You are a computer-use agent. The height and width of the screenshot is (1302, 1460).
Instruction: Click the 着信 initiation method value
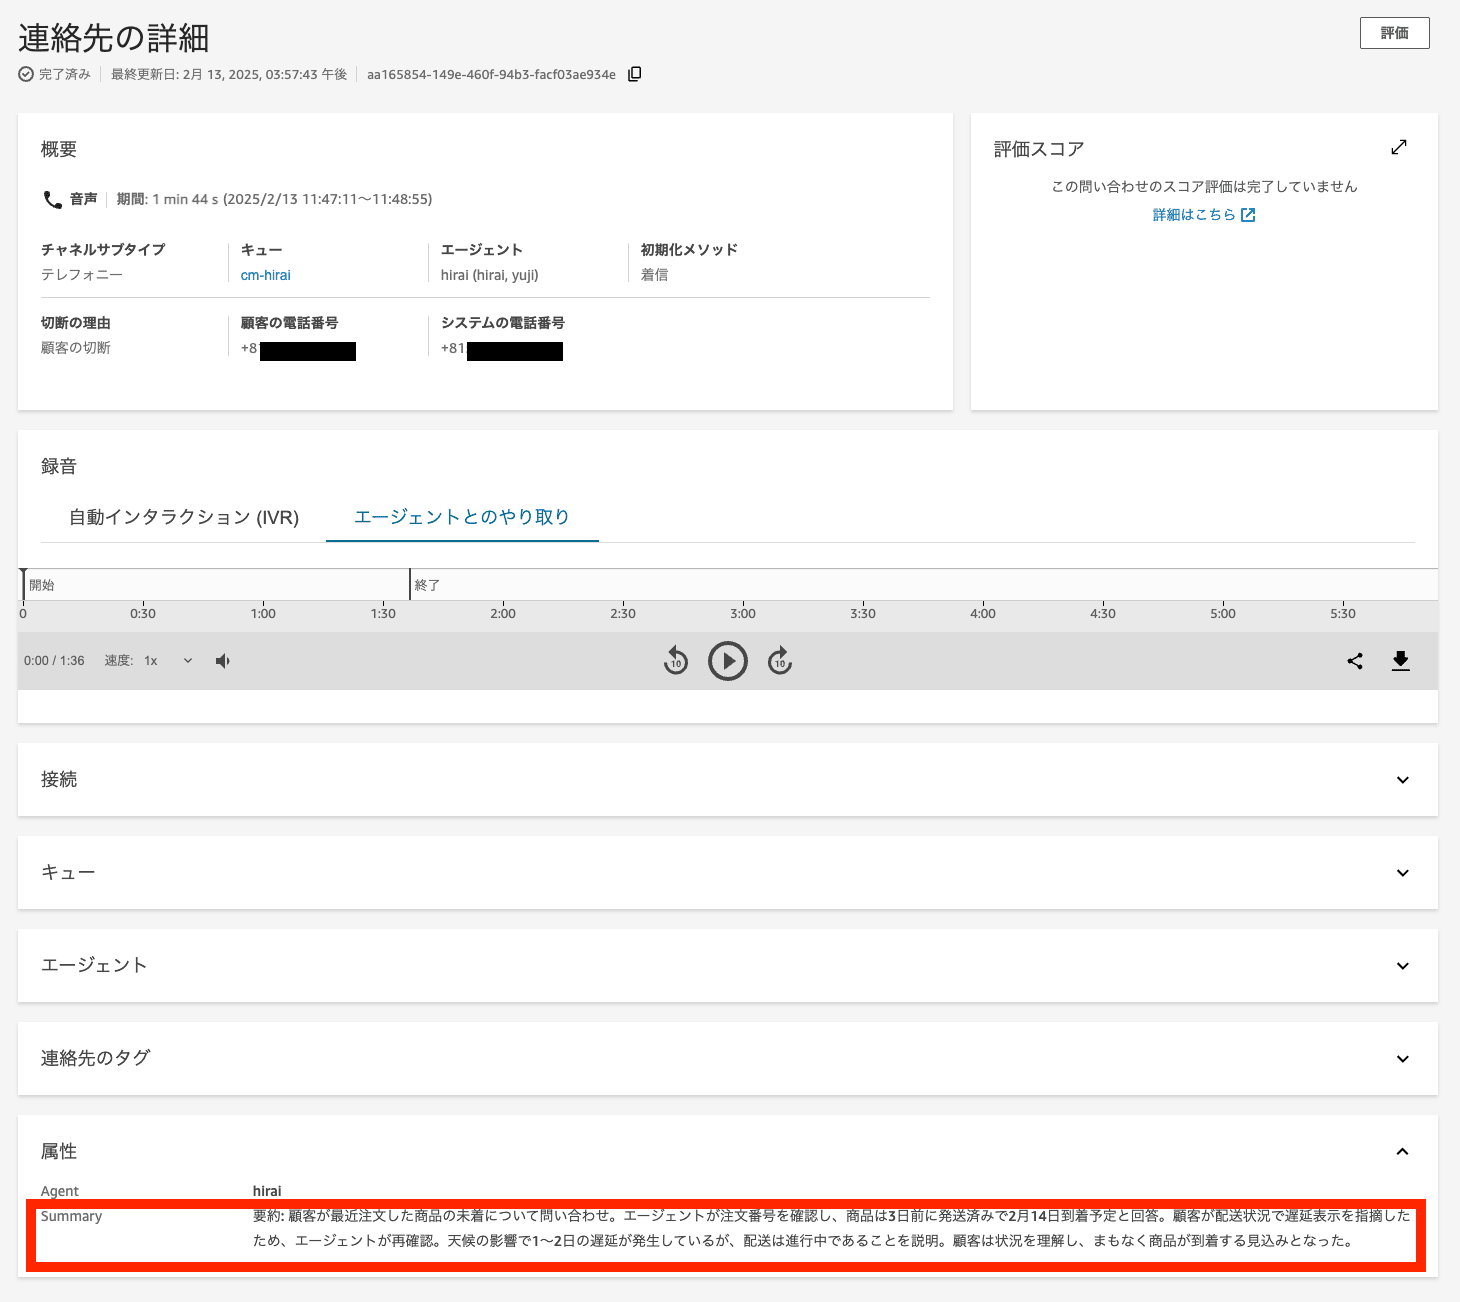(x=655, y=275)
